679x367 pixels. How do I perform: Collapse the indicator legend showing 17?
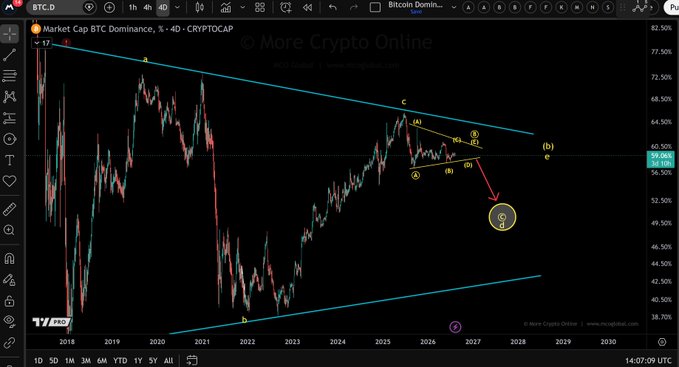click(x=42, y=43)
